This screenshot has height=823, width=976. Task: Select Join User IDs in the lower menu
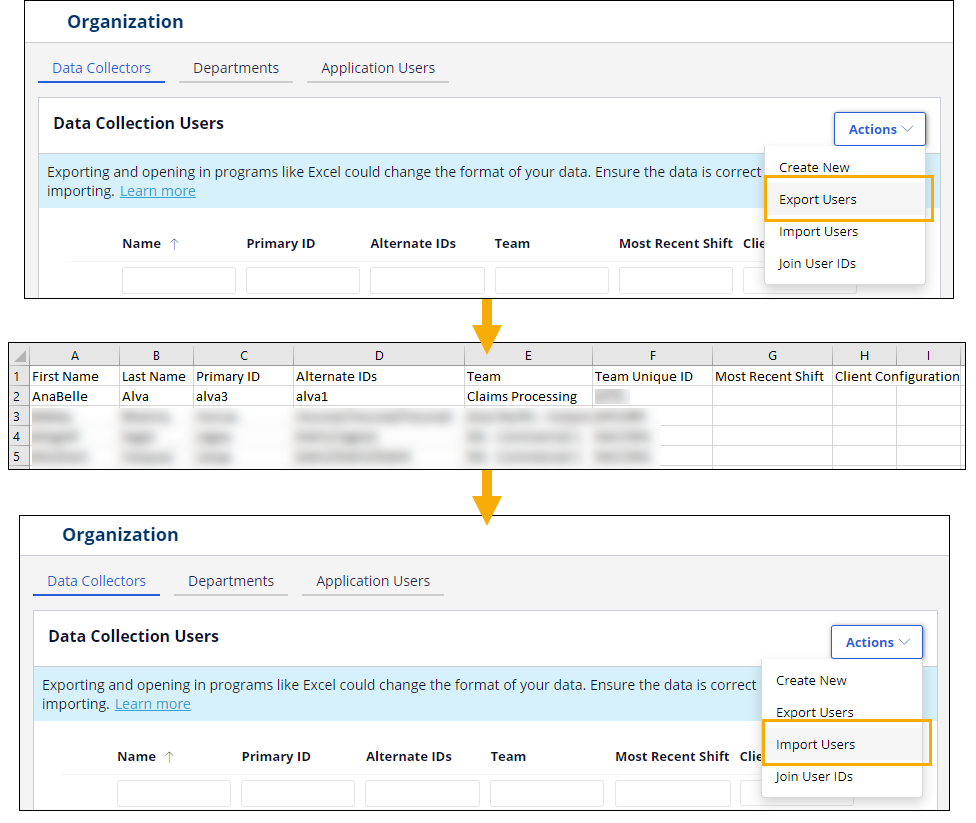(814, 776)
